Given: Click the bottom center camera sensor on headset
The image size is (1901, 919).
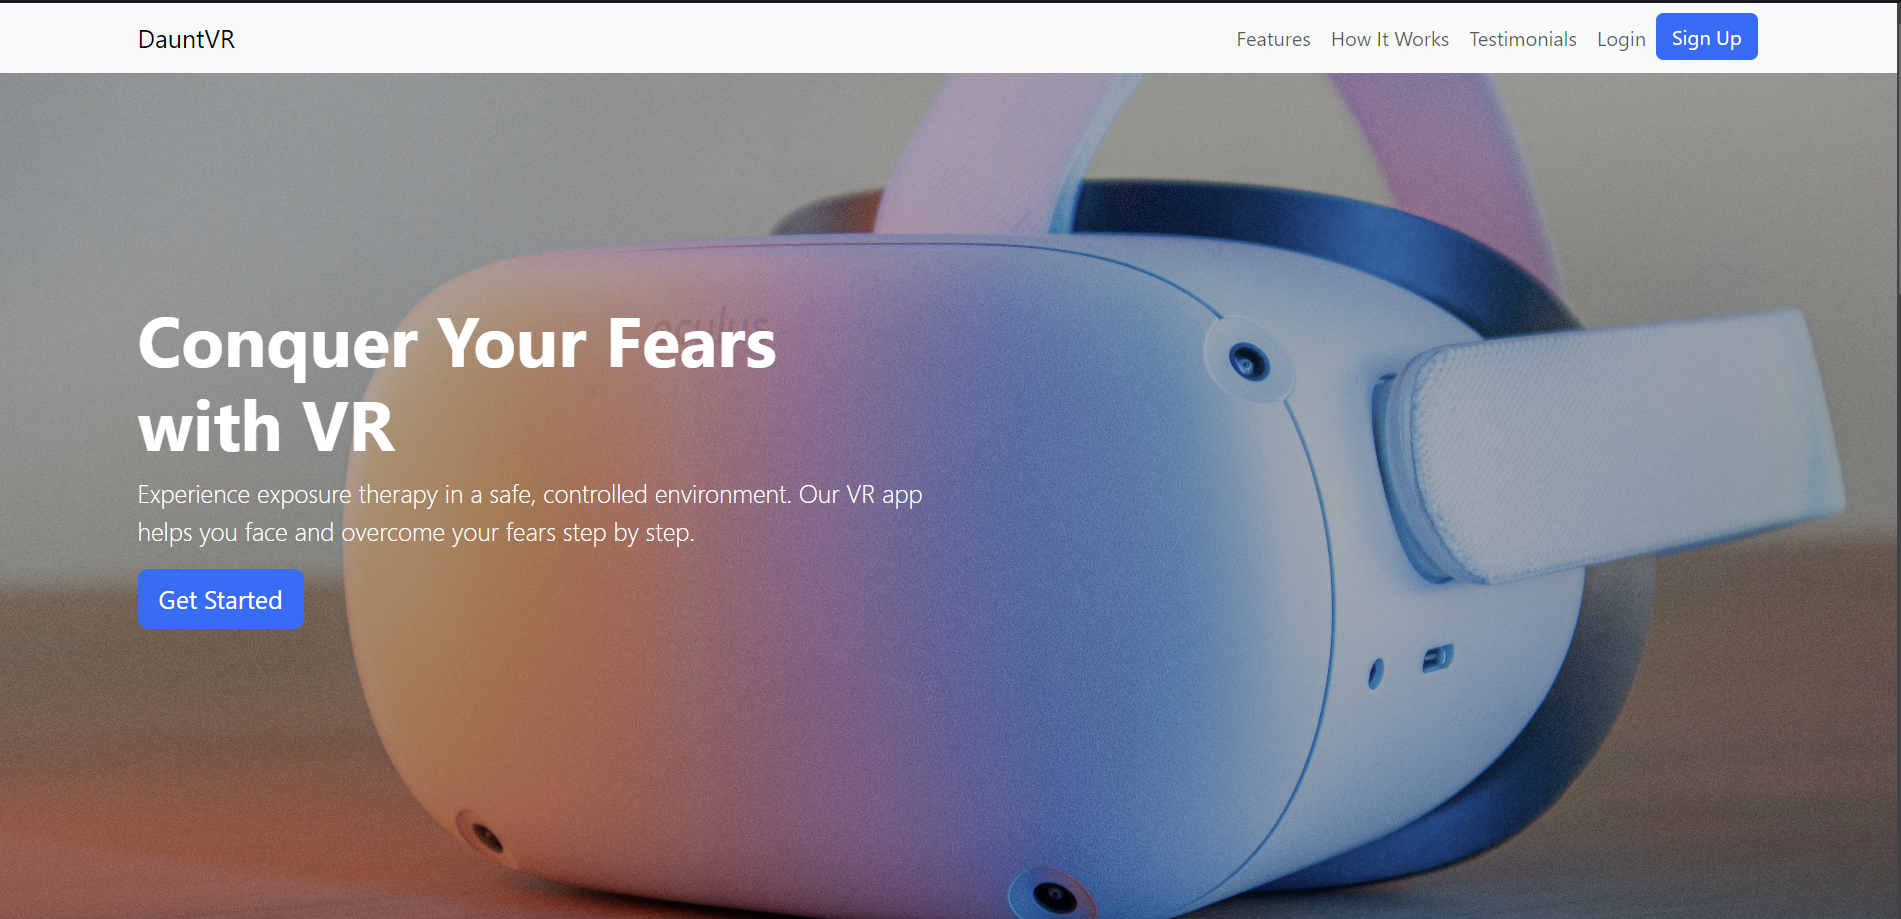Looking at the screenshot, I should click(1052, 896).
